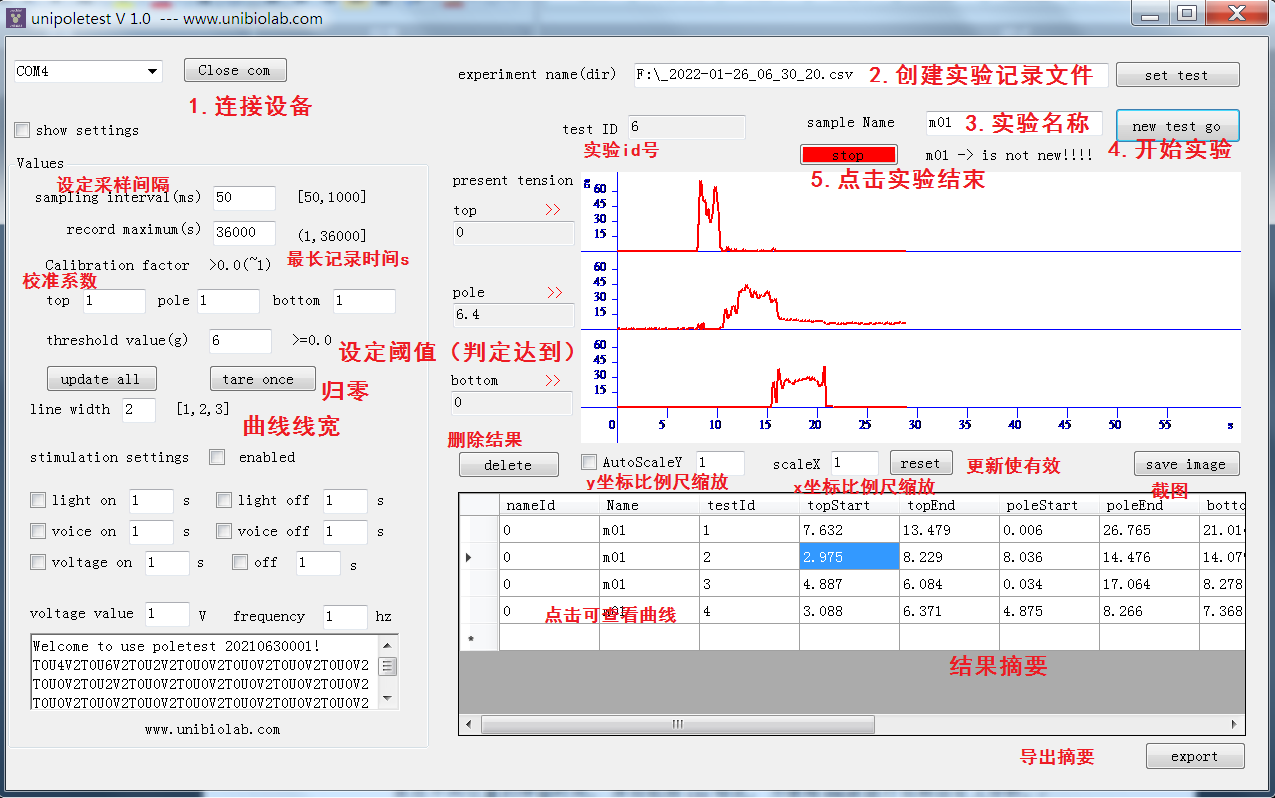Click the log box scroll down arrow

[x=388, y=699]
